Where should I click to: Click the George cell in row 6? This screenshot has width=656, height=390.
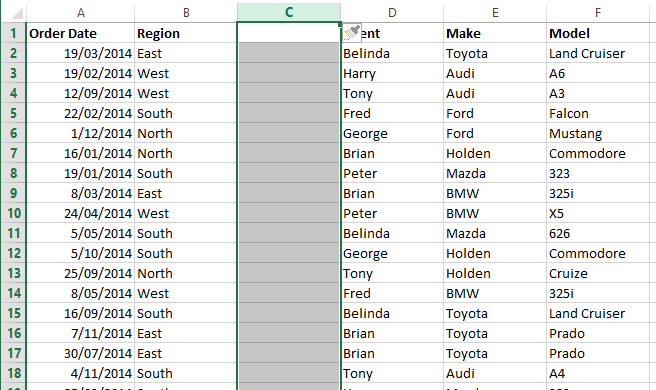click(x=392, y=133)
